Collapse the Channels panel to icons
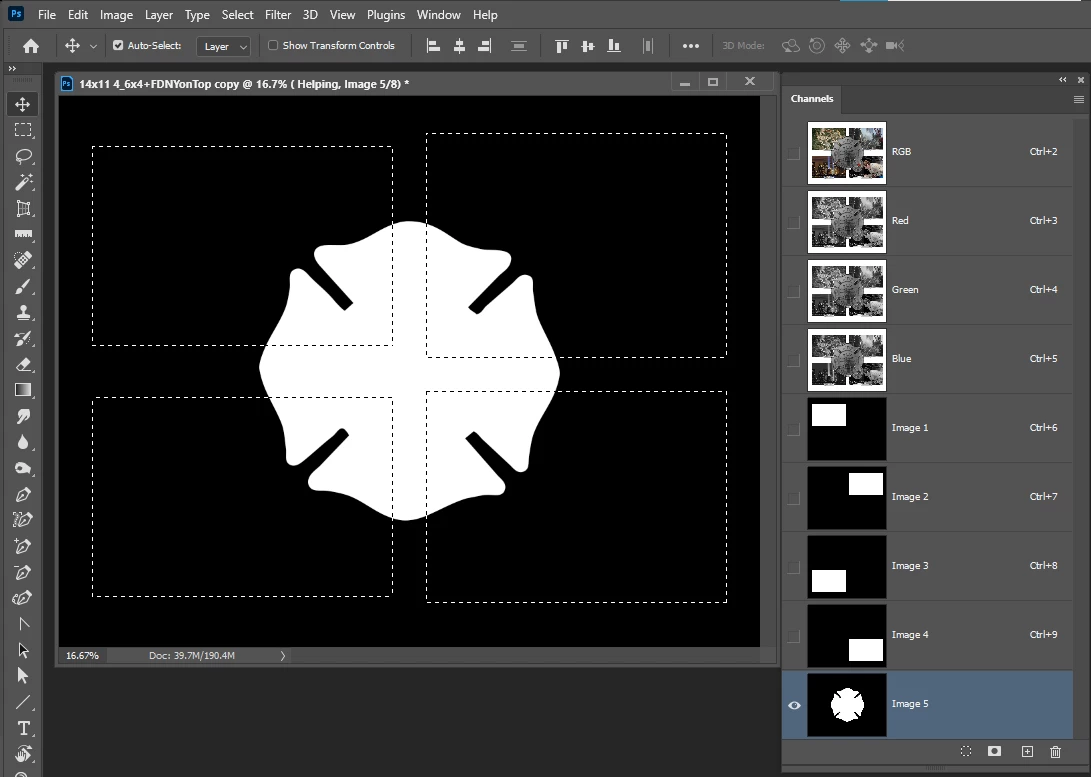This screenshot has height=777, width=1091. pyautogui.click(x=1062, y=80)
